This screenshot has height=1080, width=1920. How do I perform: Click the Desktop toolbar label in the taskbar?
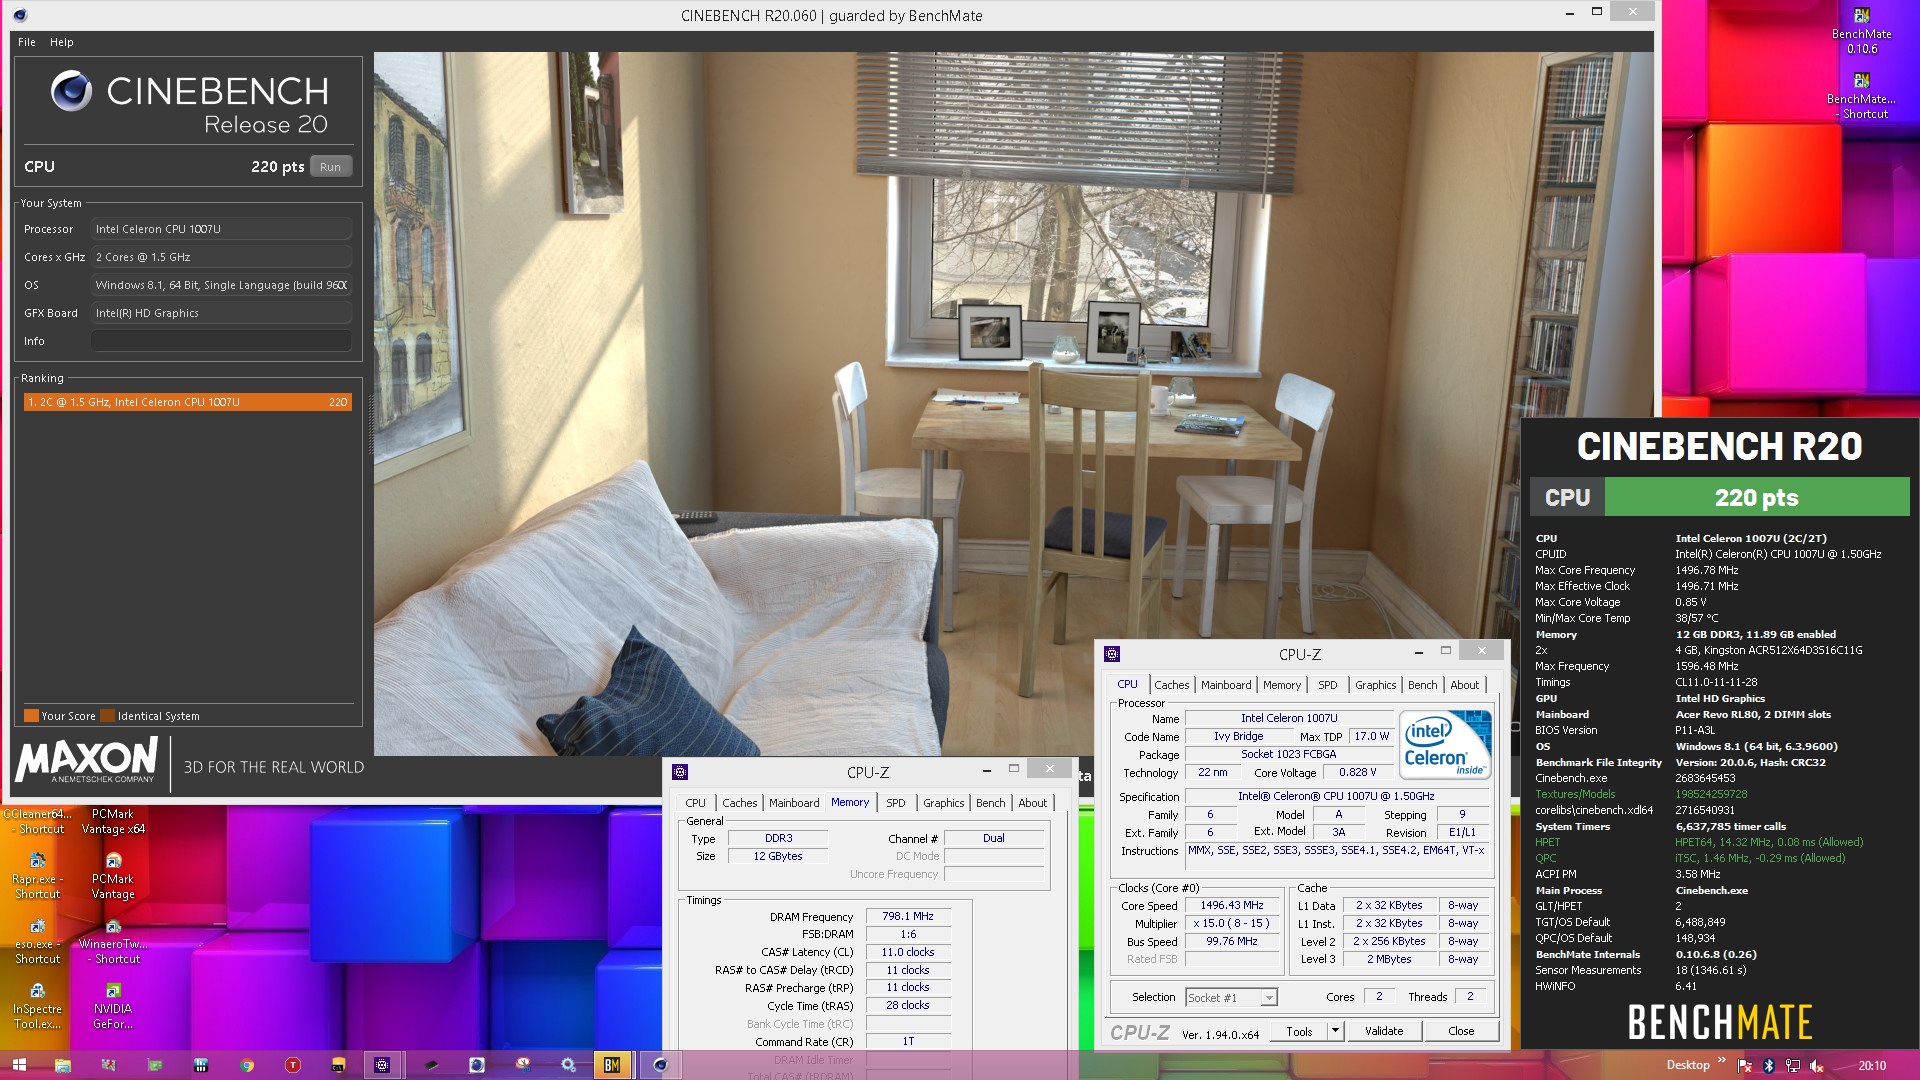(x=1687, y=1065)
